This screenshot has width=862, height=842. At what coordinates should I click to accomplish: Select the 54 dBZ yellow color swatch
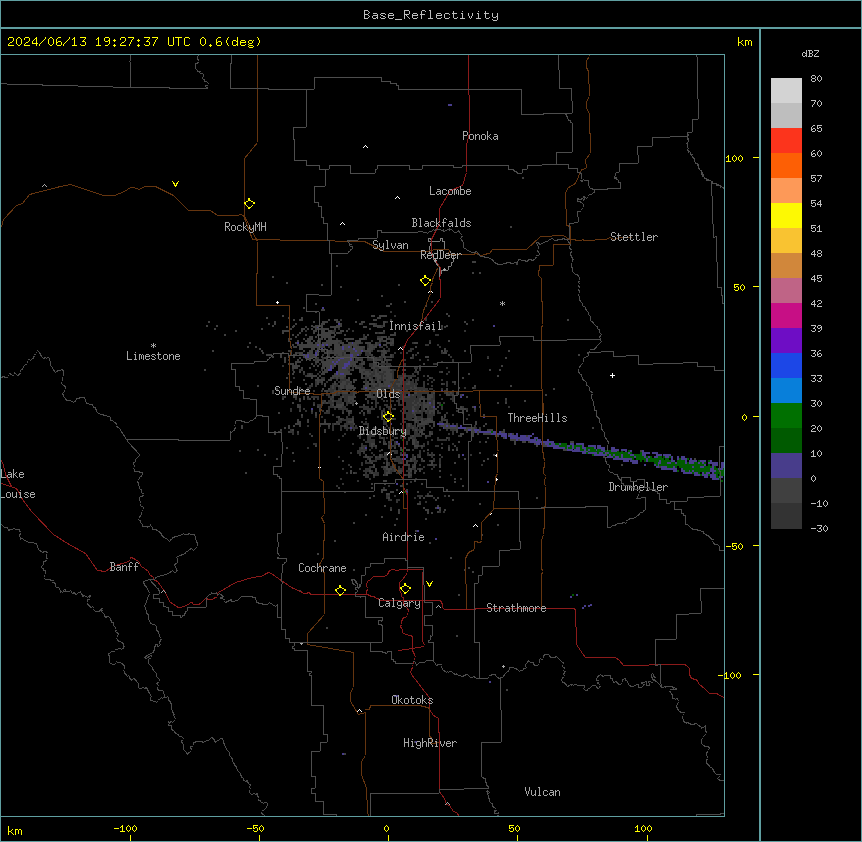786,215
